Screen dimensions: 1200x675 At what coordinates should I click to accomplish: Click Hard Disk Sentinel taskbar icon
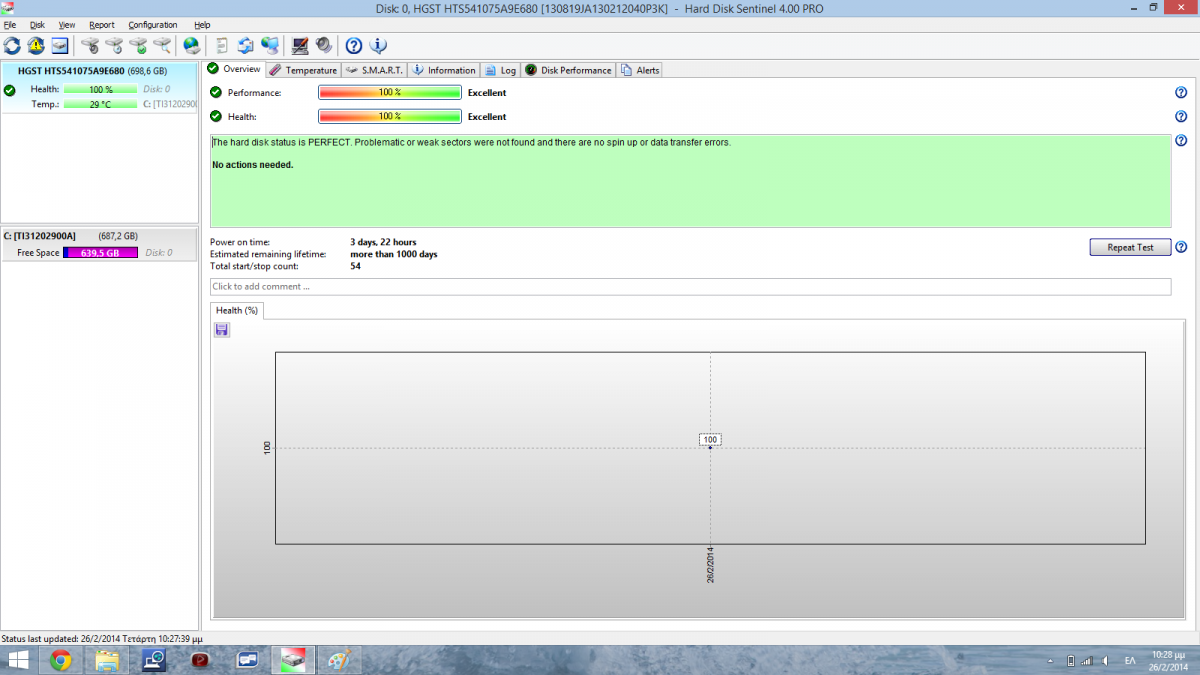click(x=294, y=660)
